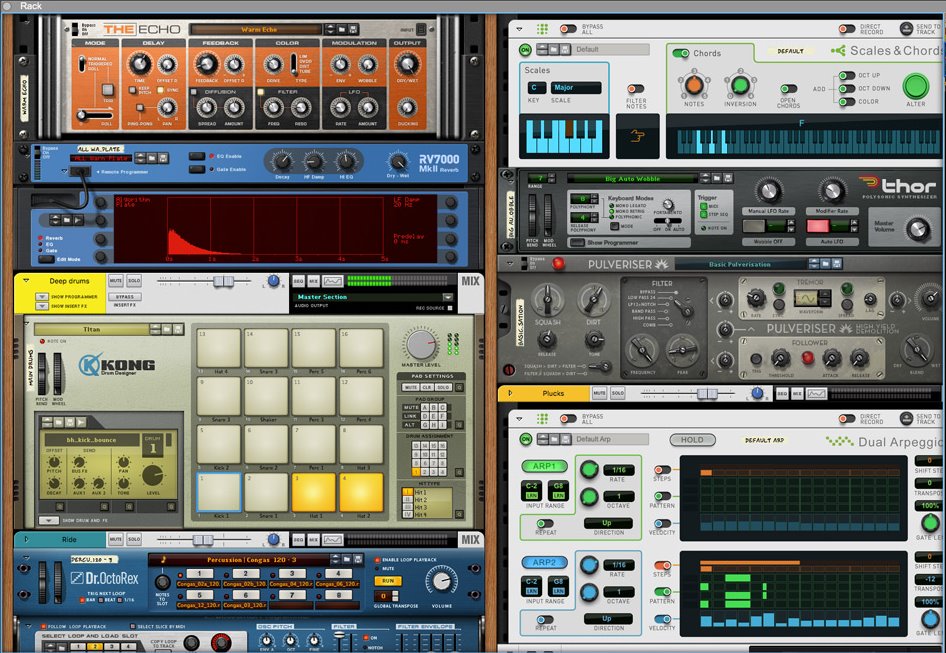Click the Alter button on Scales & Chords
Image resolution: width=946 pixels, height=653 pixels.
pos(916,88)
